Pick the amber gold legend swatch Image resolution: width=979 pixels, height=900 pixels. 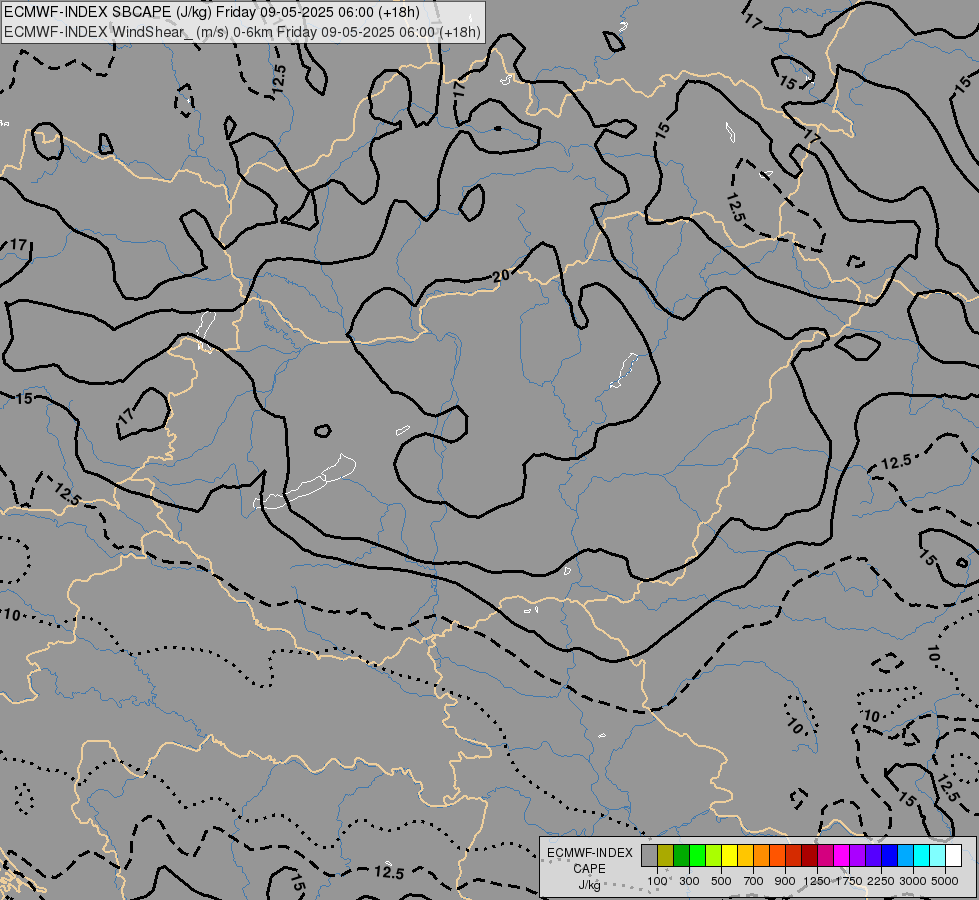point(745,855)
